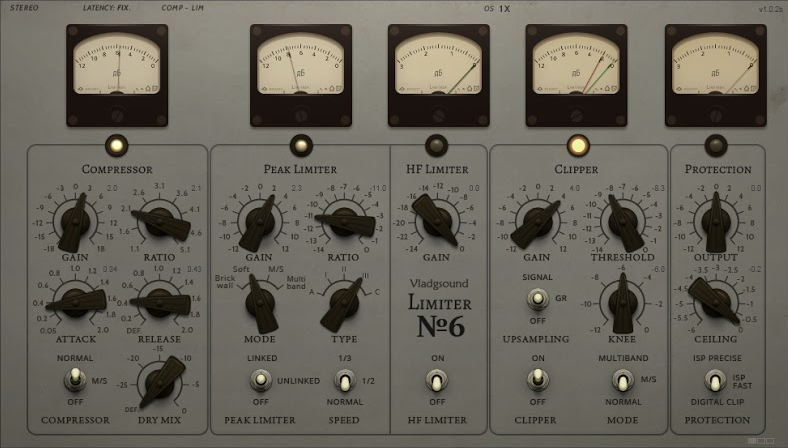
Task: Click the ceiling value readout -0.2
Action: pos(754,269)
